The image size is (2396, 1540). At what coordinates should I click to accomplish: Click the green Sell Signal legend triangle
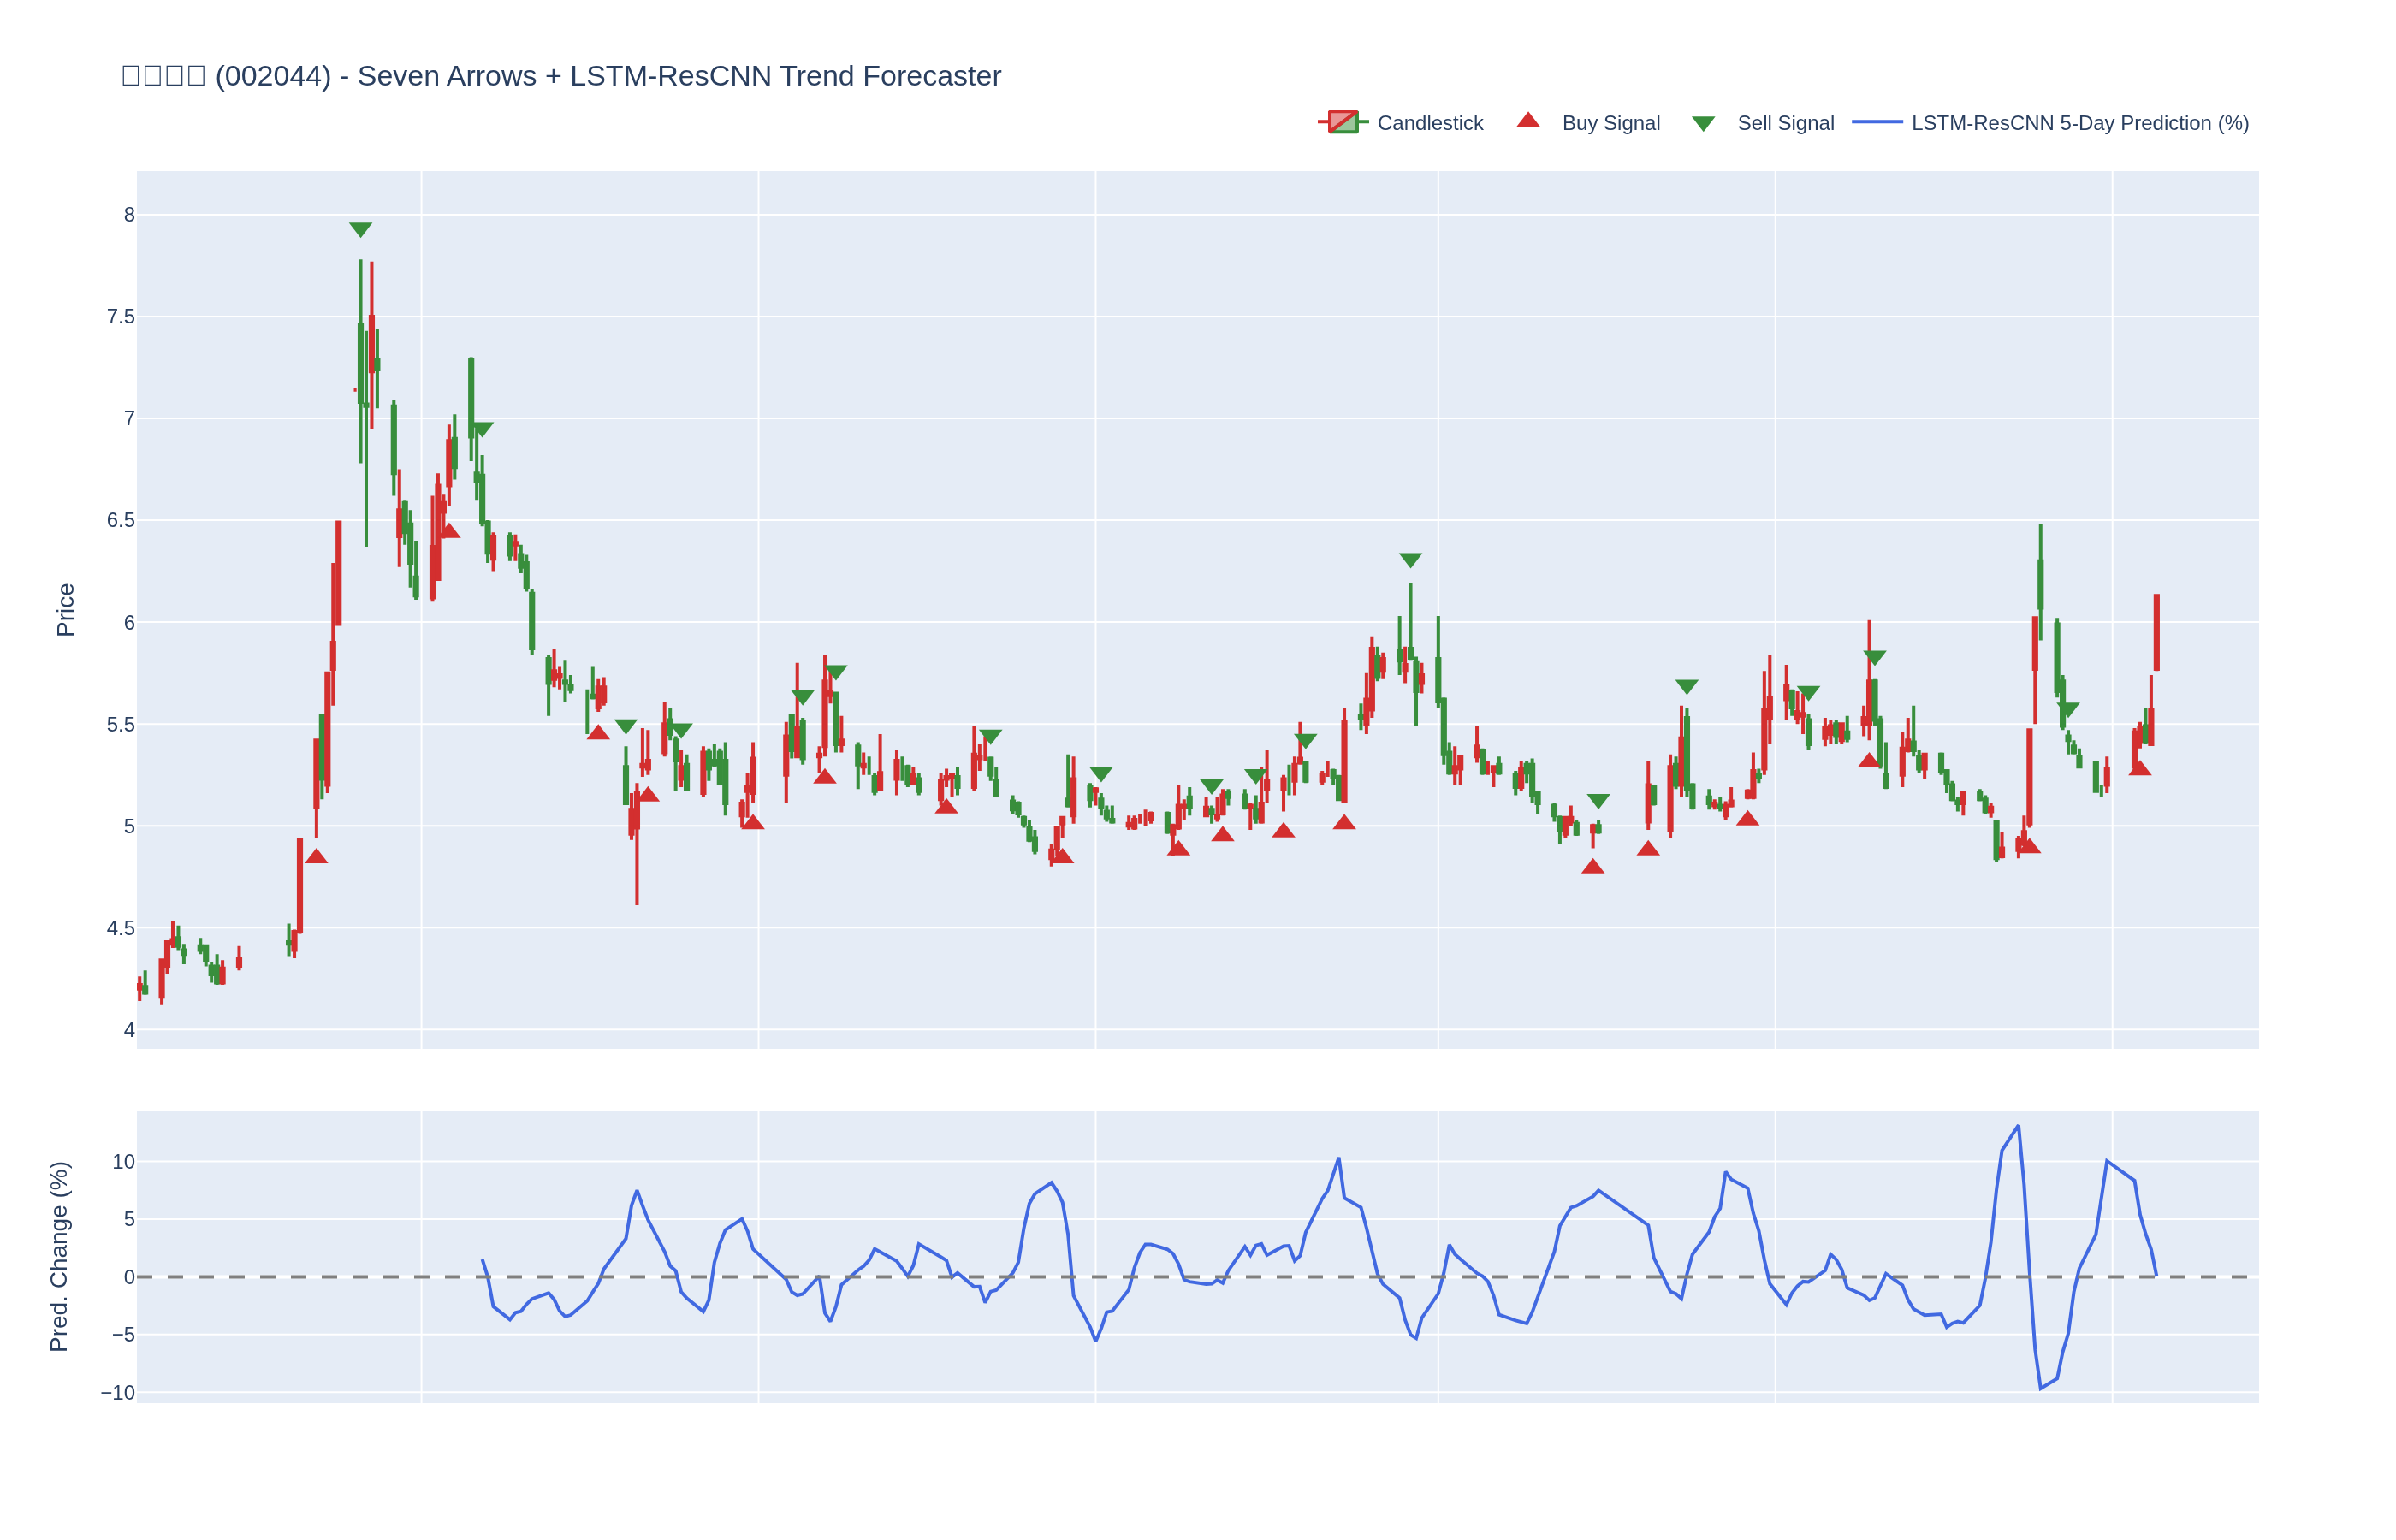click(1703, 124)
